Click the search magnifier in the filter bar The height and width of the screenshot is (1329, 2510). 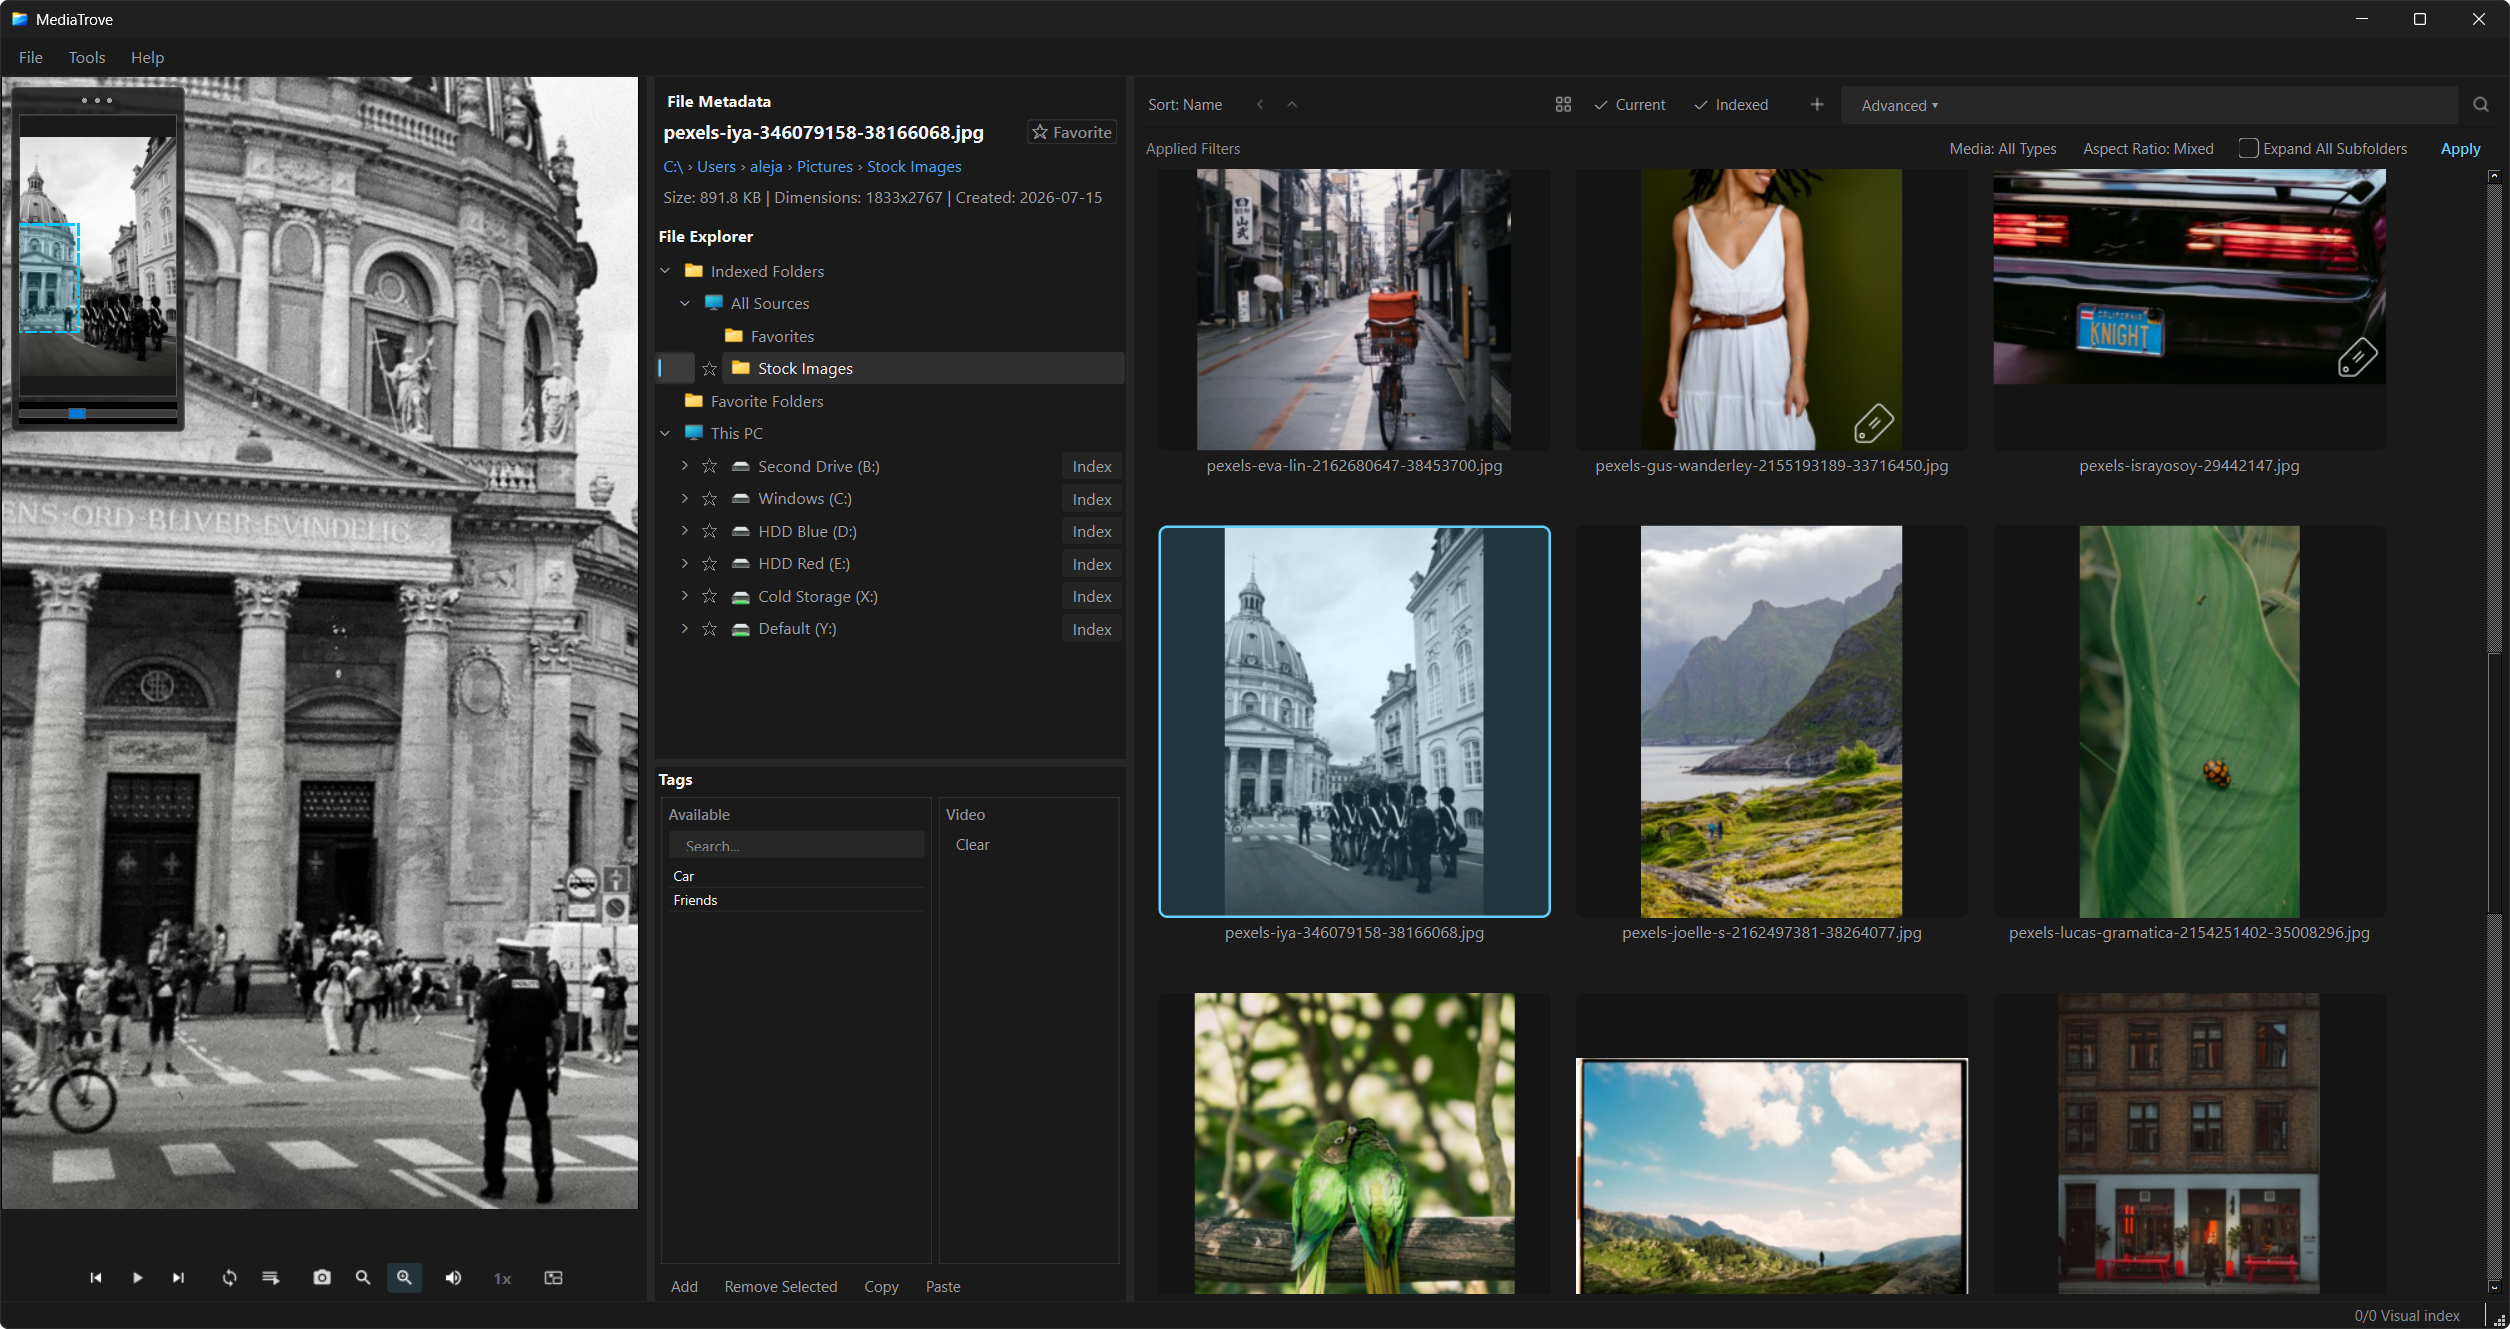pyautogui.click(x=2480, y=105)
